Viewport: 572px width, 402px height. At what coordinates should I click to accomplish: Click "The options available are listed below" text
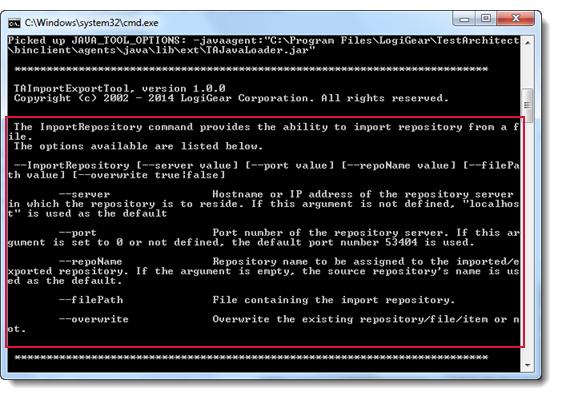click(x=138, y=146)
